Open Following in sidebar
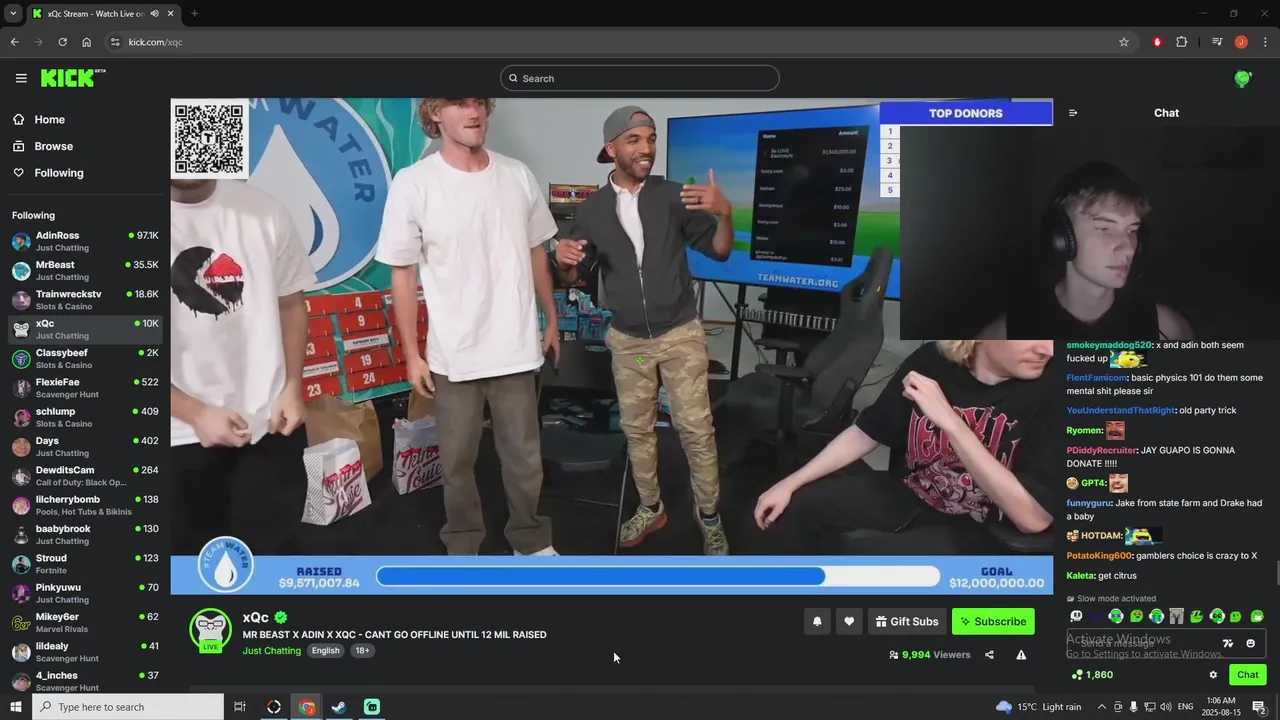 tap(48, 173)
